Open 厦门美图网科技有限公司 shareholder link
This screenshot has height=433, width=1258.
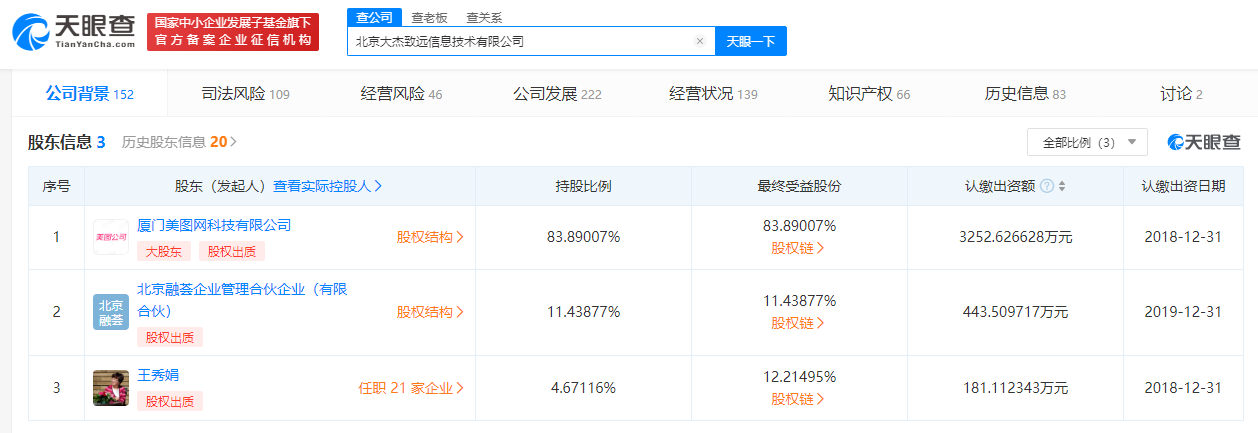(214, 226)
